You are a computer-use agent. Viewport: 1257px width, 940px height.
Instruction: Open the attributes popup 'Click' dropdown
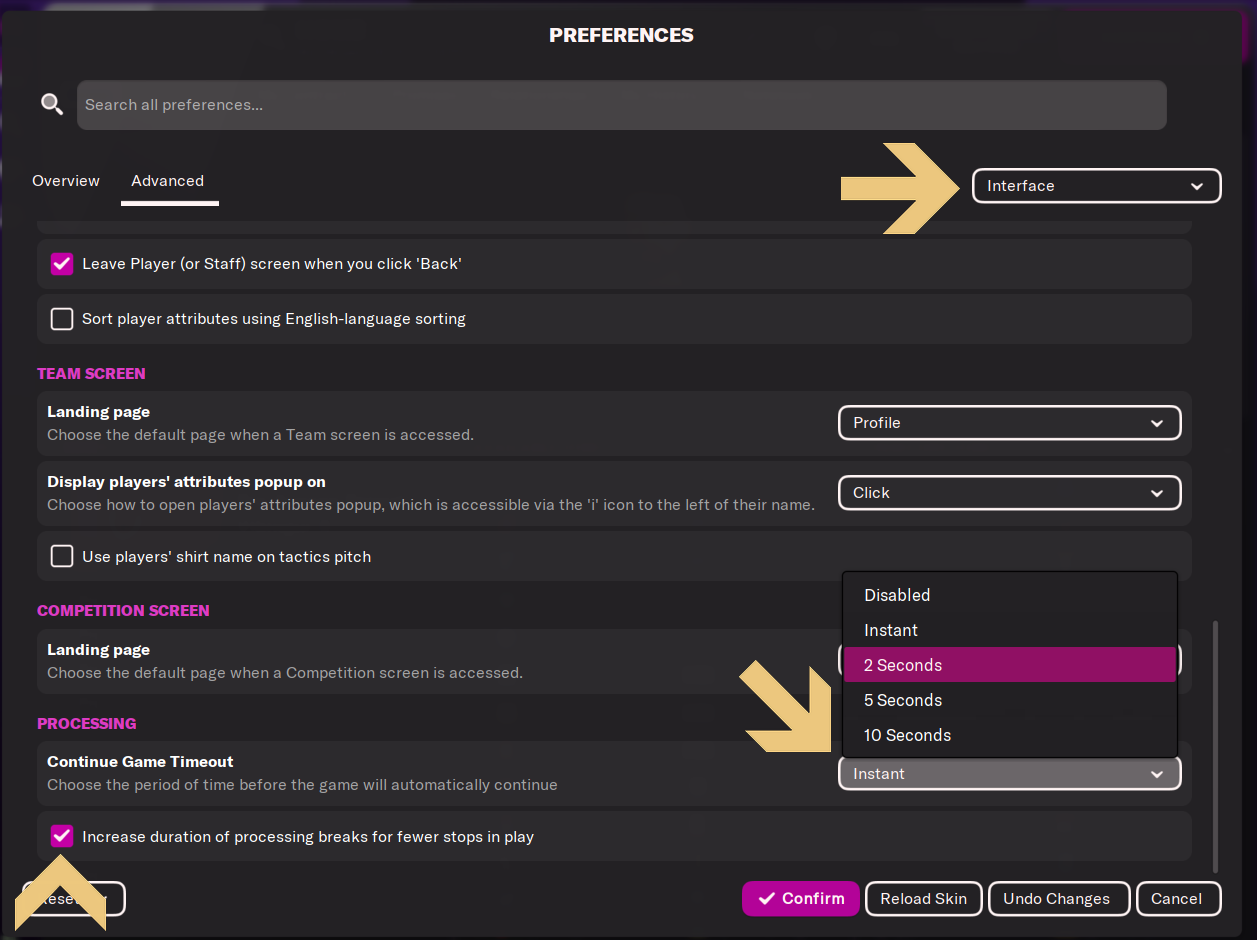[1009, 493]
